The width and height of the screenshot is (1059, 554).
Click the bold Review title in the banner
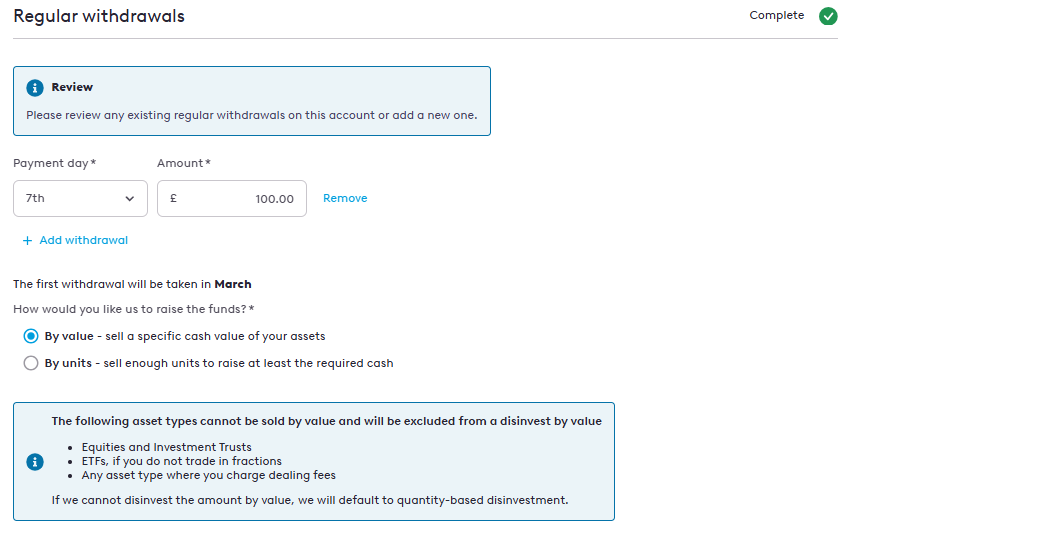pyautogui.click(x=72, y=88)
